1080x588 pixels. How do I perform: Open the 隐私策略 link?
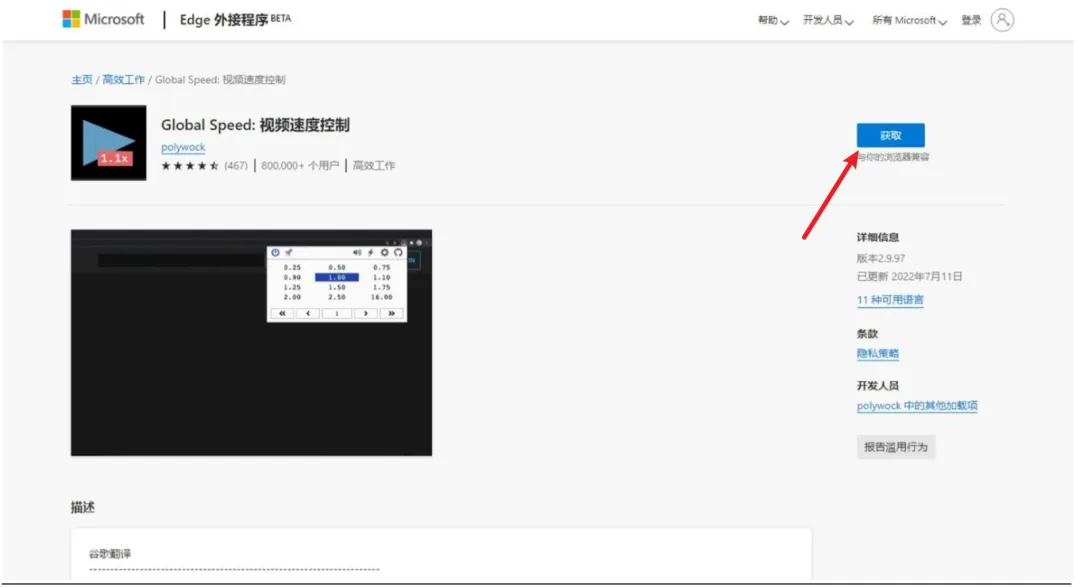(x=878, y=354)
